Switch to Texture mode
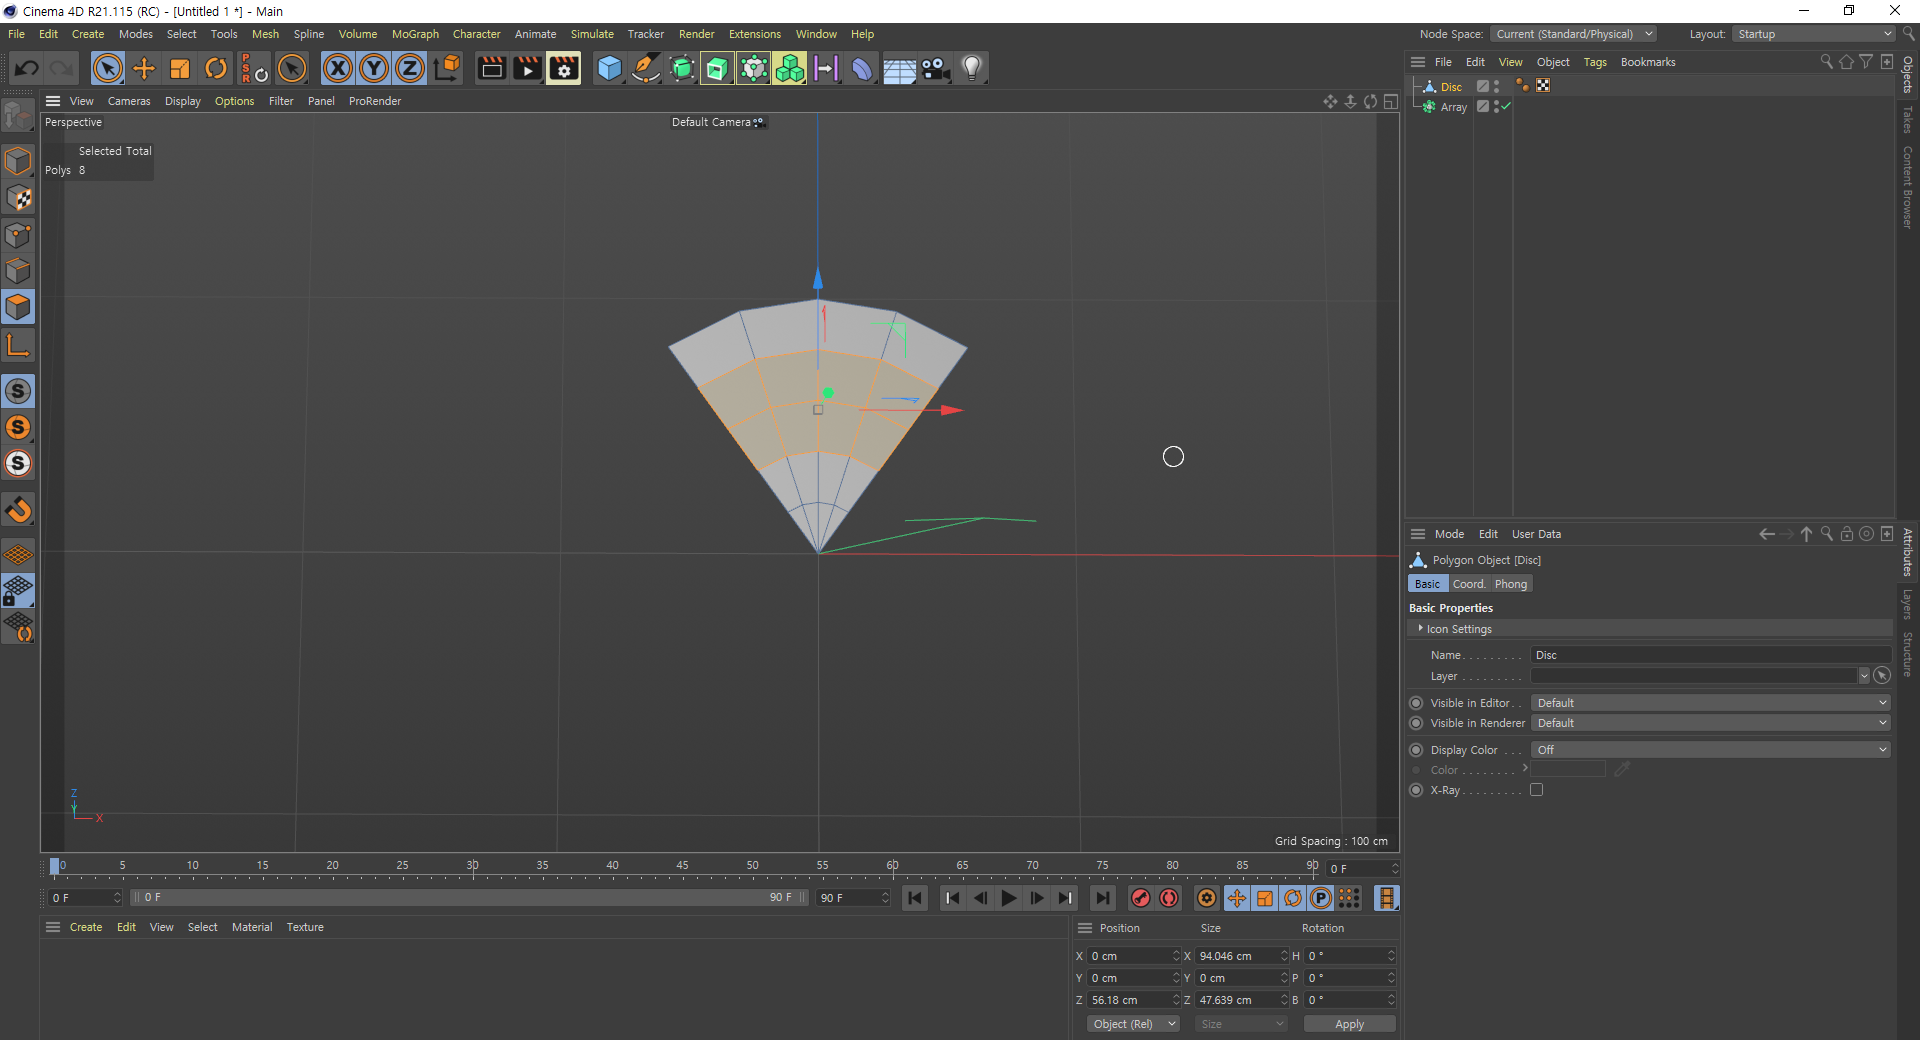1920x1040 pixels. [18, 198]
